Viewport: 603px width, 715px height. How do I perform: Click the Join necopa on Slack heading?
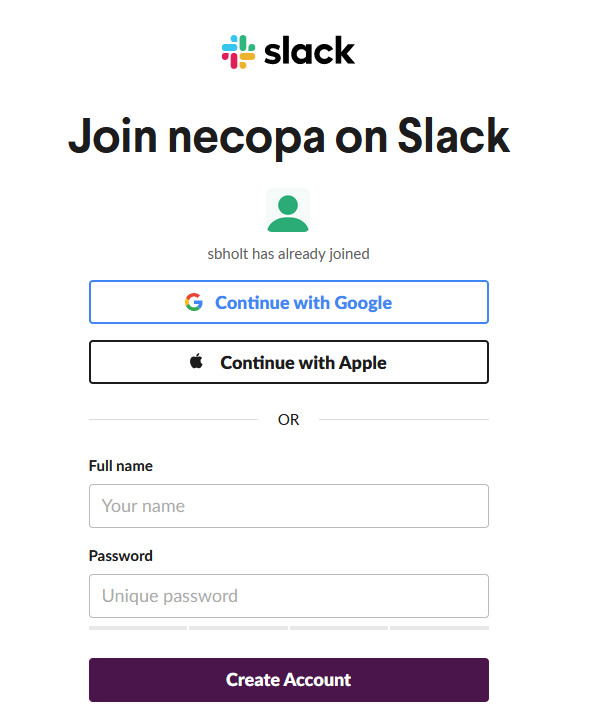[x=288, y=137]
